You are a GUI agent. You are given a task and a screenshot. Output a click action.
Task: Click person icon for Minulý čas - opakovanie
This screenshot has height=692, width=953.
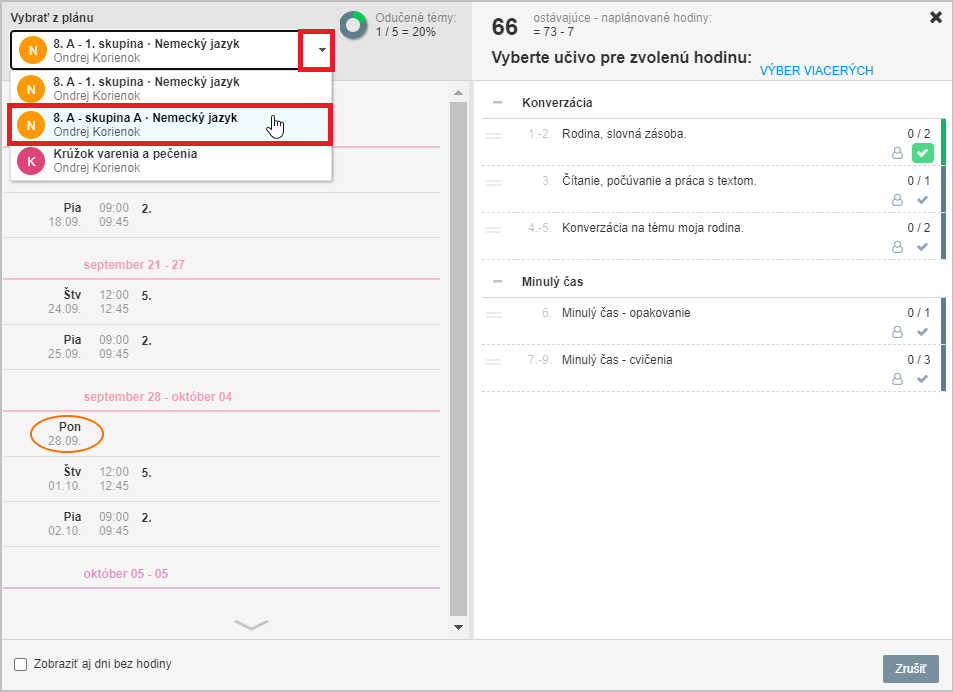pyautogui.click(x=897, y=332)
